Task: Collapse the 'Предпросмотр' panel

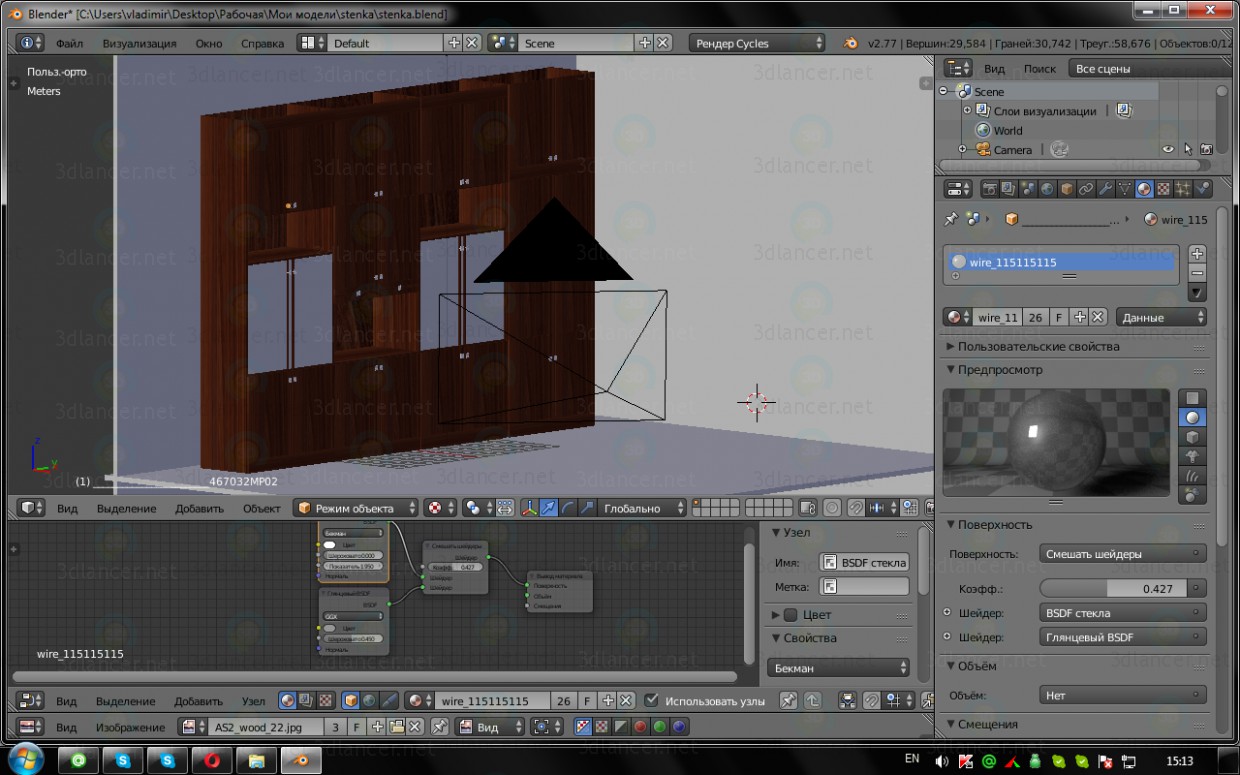Action: click(x=994, y=369)
